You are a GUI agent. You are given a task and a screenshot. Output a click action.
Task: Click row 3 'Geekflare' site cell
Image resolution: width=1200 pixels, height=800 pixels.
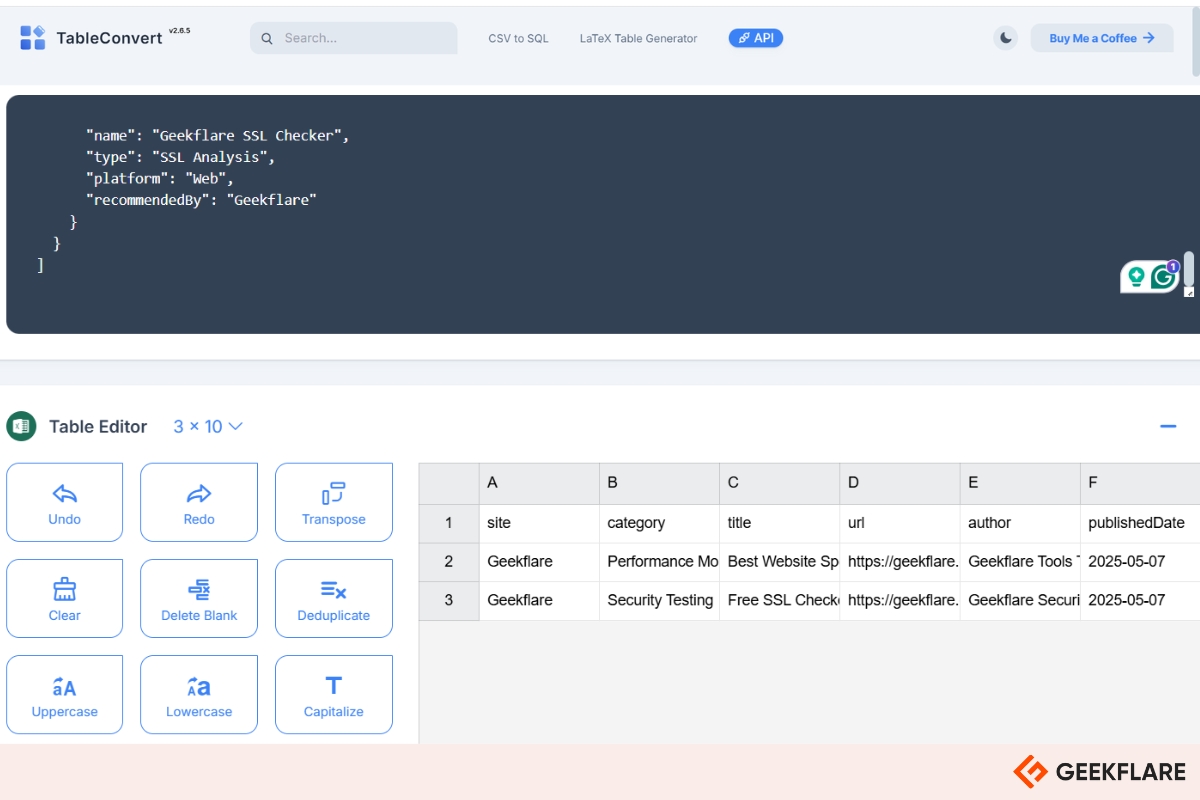point(539,601)
